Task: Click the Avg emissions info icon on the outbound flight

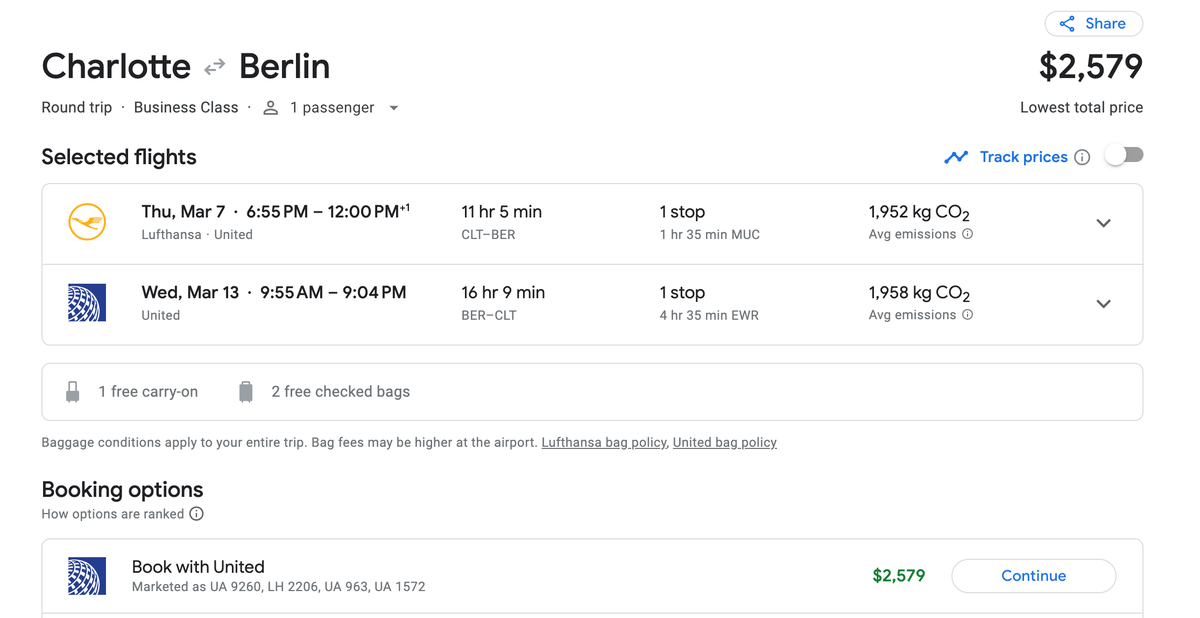Action: (x=966, y=234)
